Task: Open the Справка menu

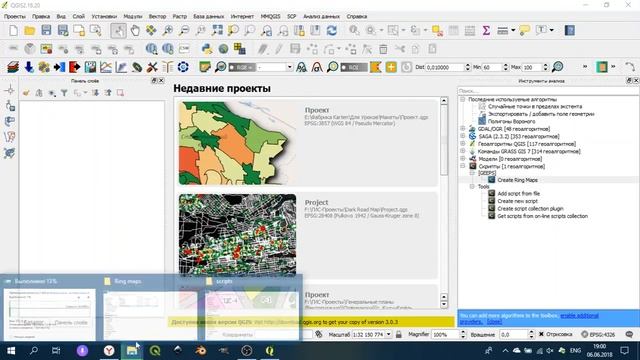Action: click(x=357, y=16)
